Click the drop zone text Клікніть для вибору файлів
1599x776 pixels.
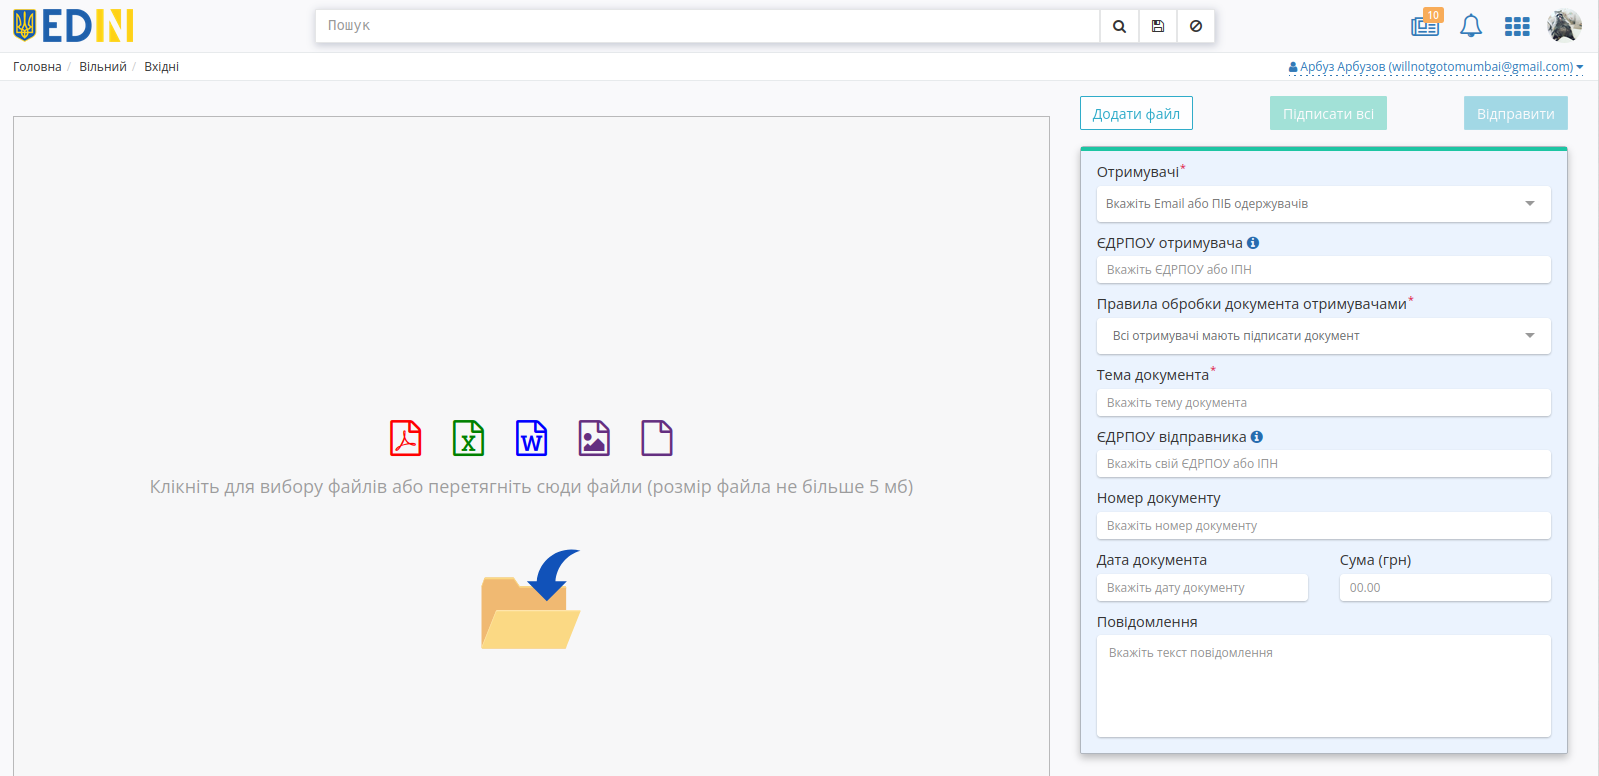(531, 487)
